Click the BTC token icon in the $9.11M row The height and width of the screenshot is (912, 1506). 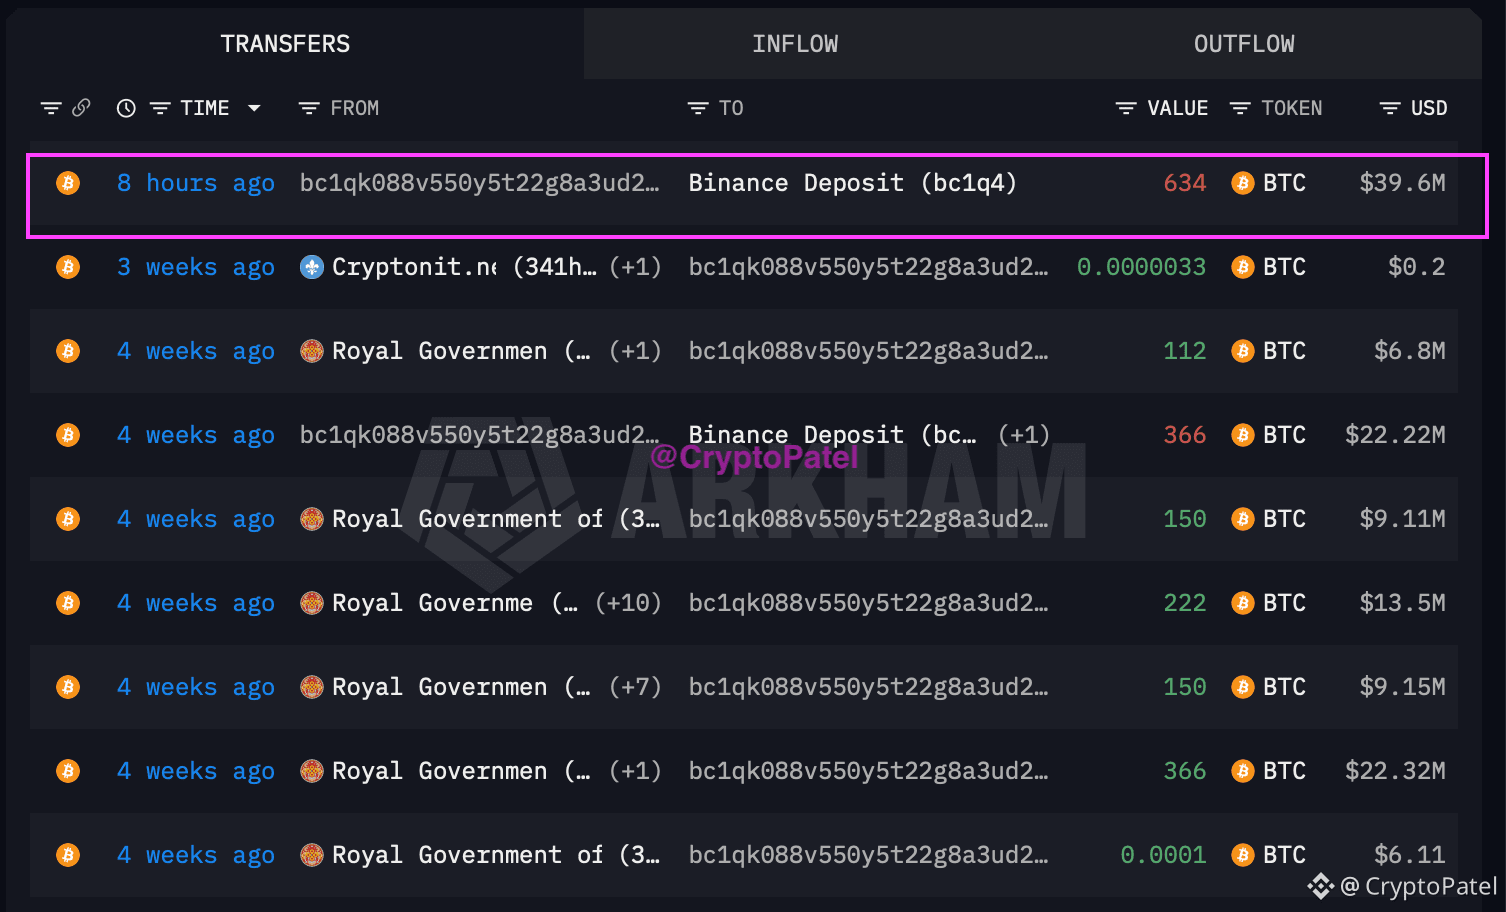point(1243,519)
